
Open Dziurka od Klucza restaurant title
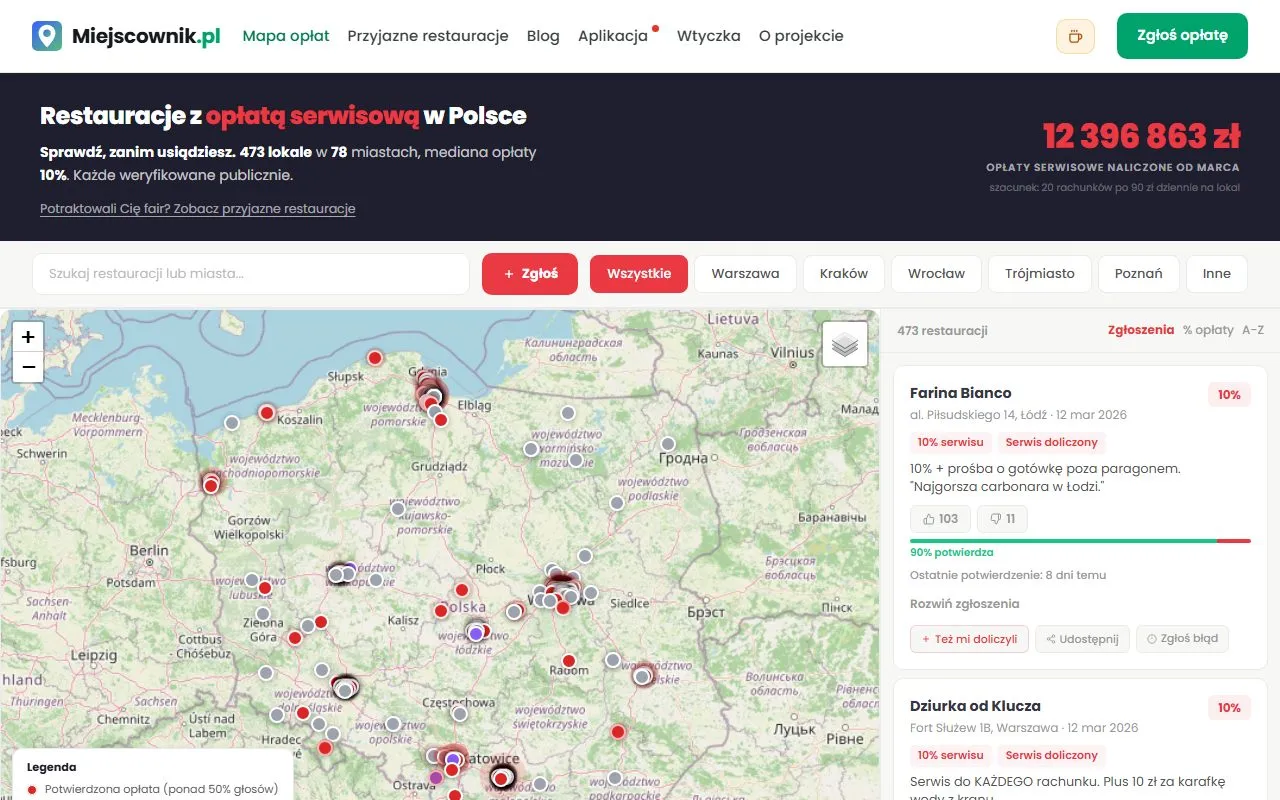click(975, 706)
